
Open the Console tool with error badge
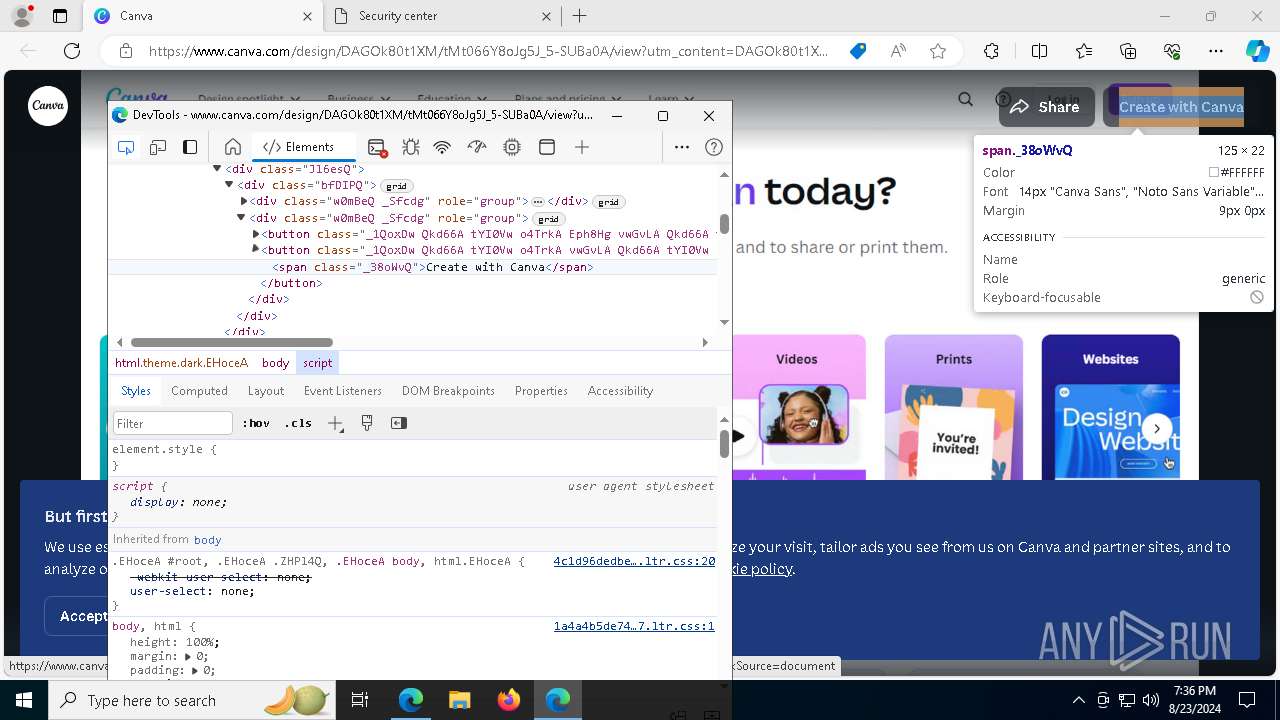pyautogui.click(x=377, y=147)
